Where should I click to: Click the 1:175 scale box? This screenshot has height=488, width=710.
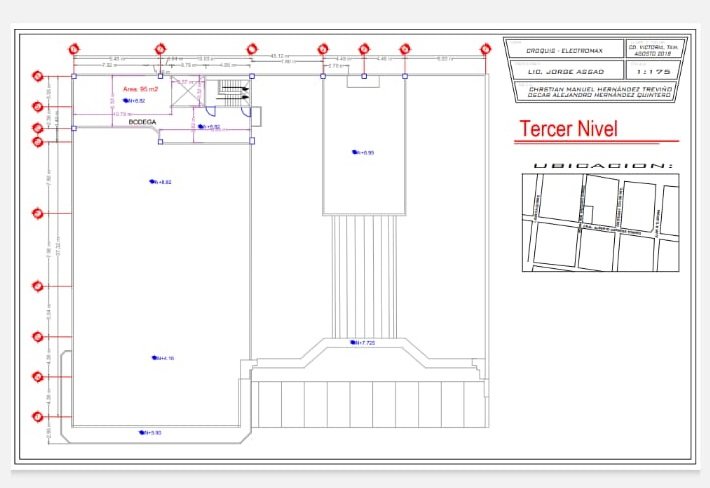[x=651, y=71]
